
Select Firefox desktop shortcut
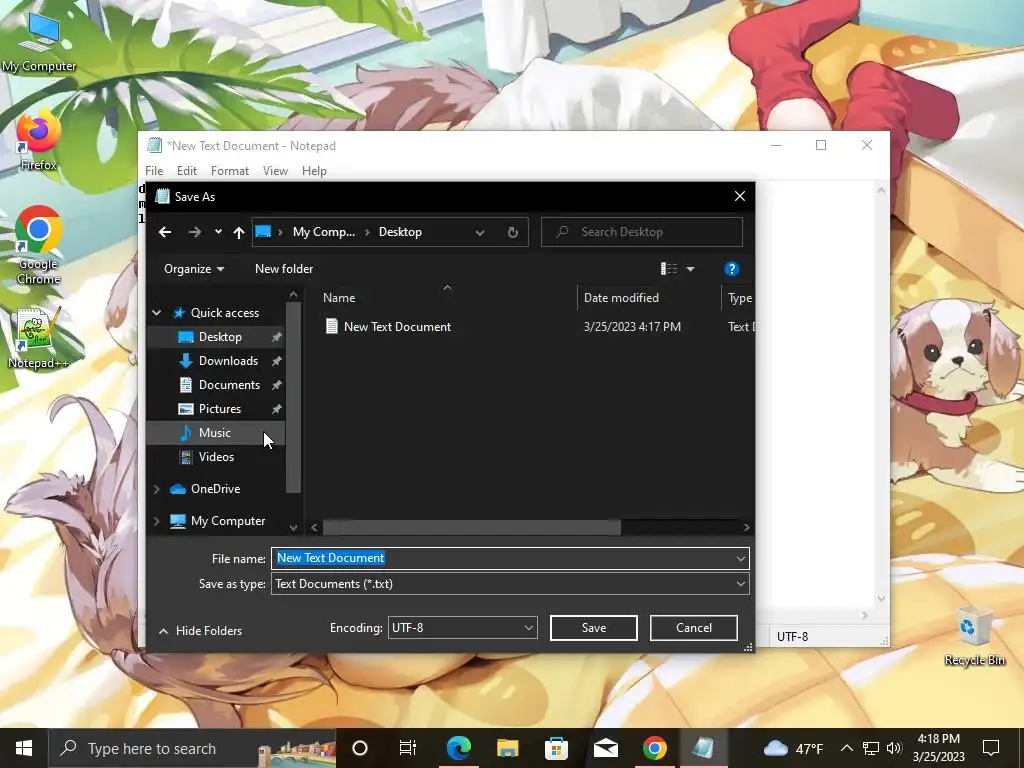pos(39,142)
